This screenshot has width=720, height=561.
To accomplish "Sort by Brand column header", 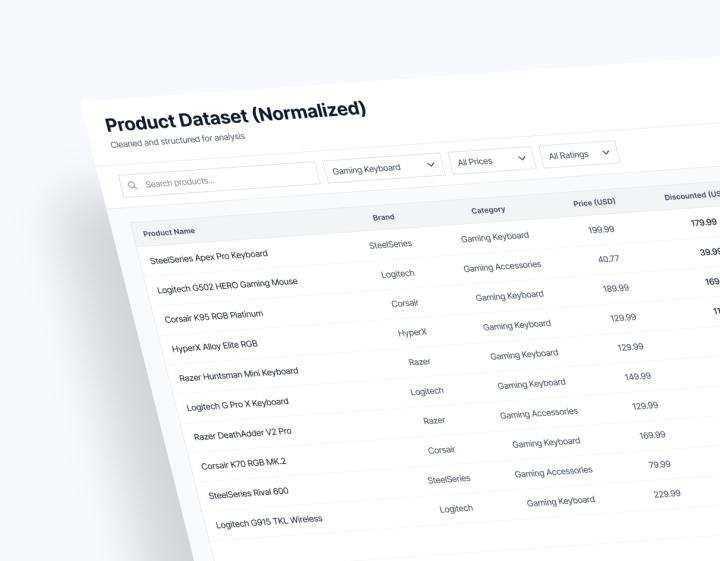I will pyautogui.click(x=383, y=217).
